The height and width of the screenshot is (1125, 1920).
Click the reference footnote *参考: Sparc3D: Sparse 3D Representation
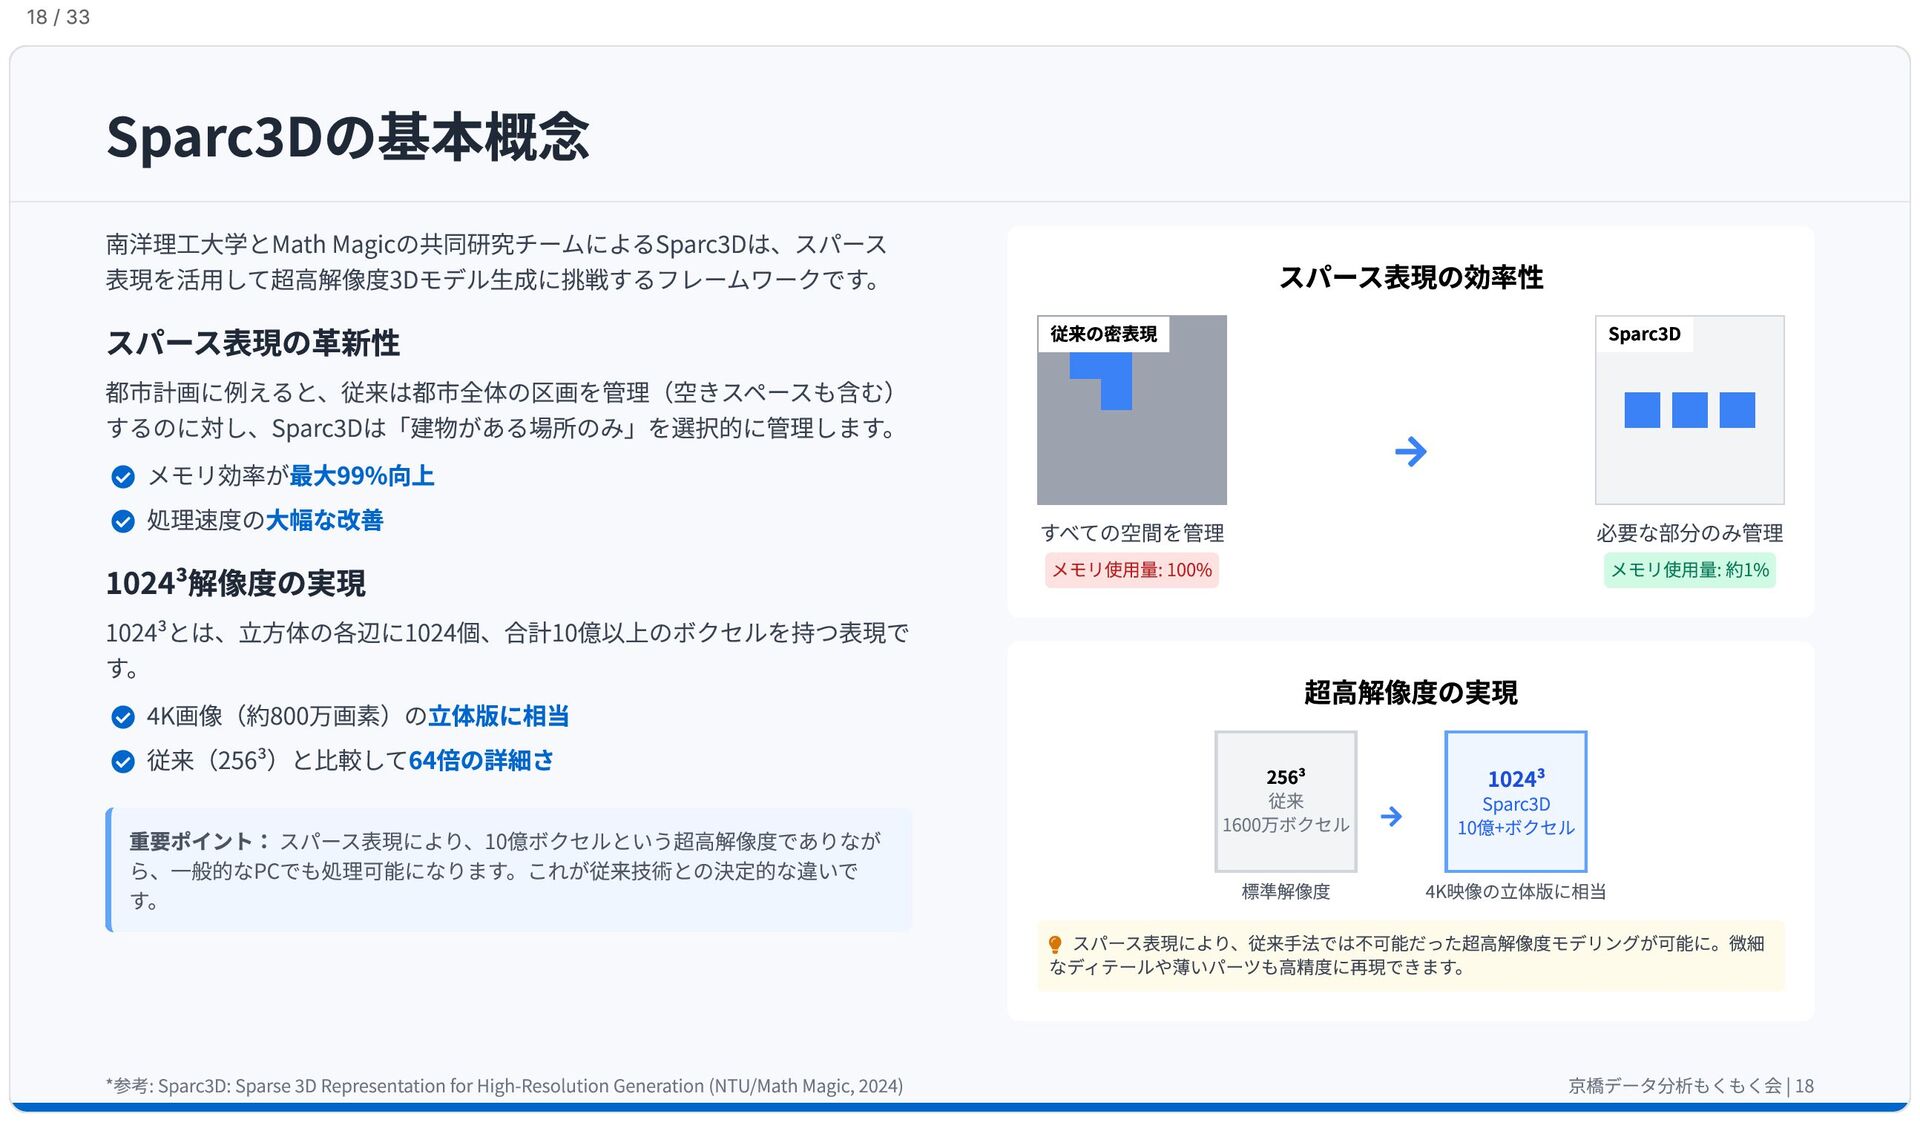click(x=504, y=1086)
